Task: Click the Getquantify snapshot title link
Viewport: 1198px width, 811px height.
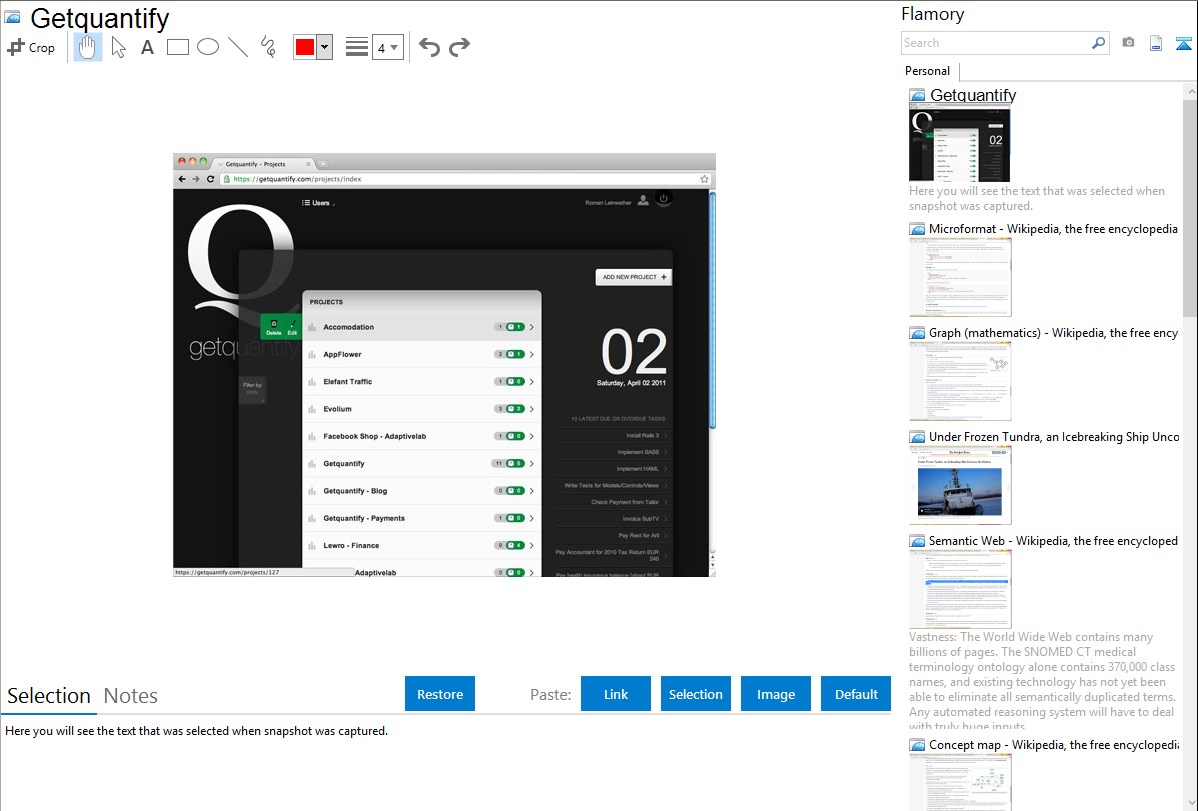Action: click(x=973, y=96)
